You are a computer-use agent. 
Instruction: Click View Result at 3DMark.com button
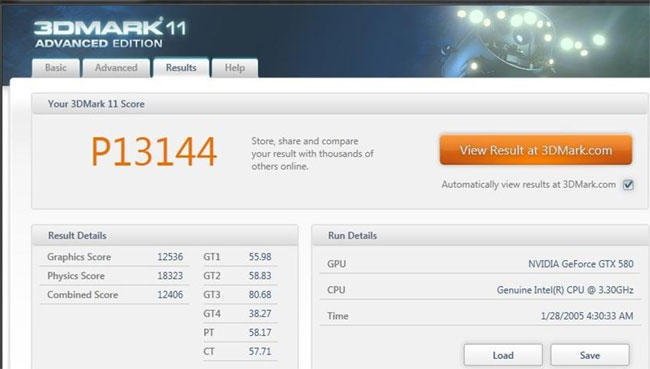(536, 150)
